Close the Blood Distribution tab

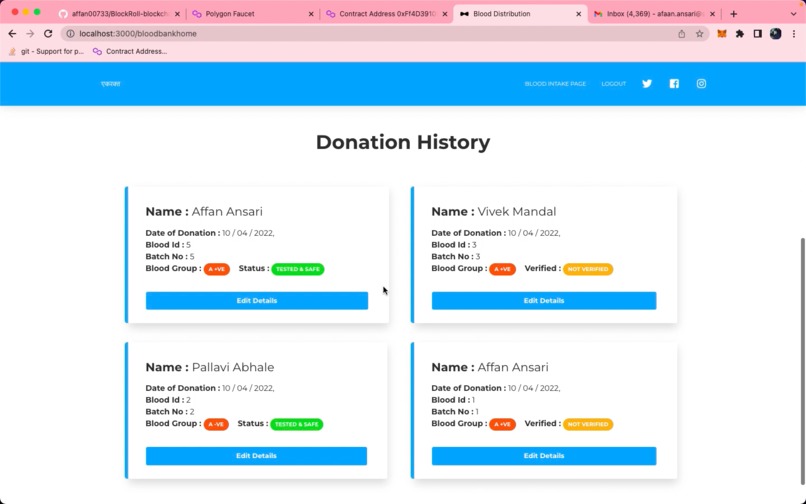[578, 14]
